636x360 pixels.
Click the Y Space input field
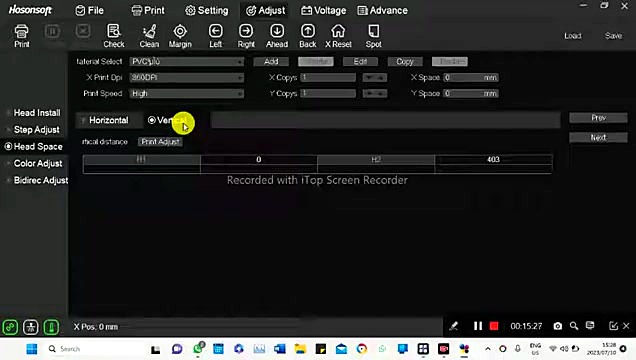pos(471,94)
